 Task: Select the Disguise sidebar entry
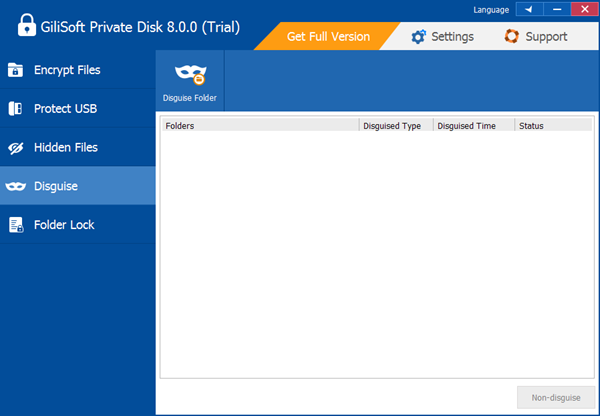(x=78, y=186)
